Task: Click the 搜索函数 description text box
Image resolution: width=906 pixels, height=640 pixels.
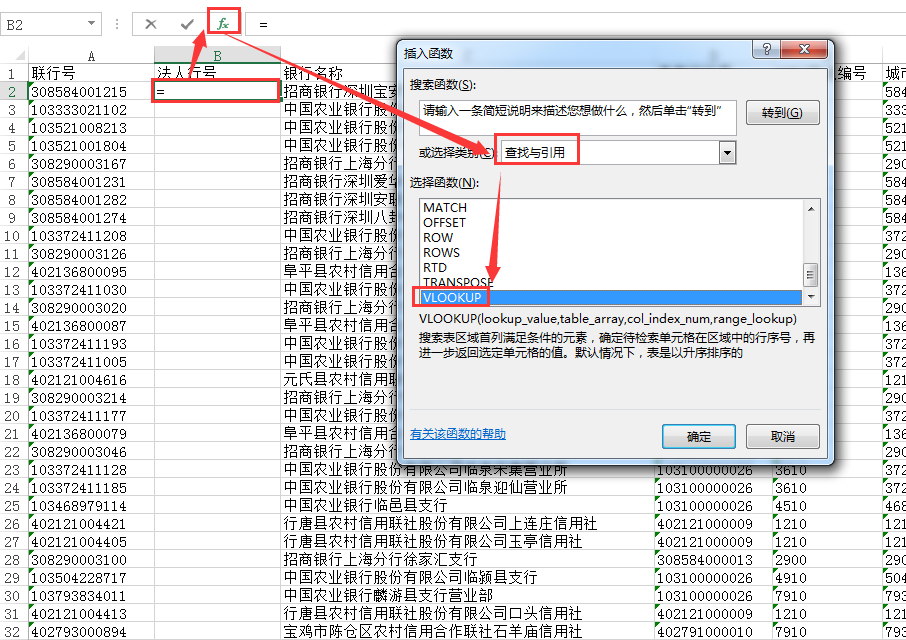Action: (577, 116)
